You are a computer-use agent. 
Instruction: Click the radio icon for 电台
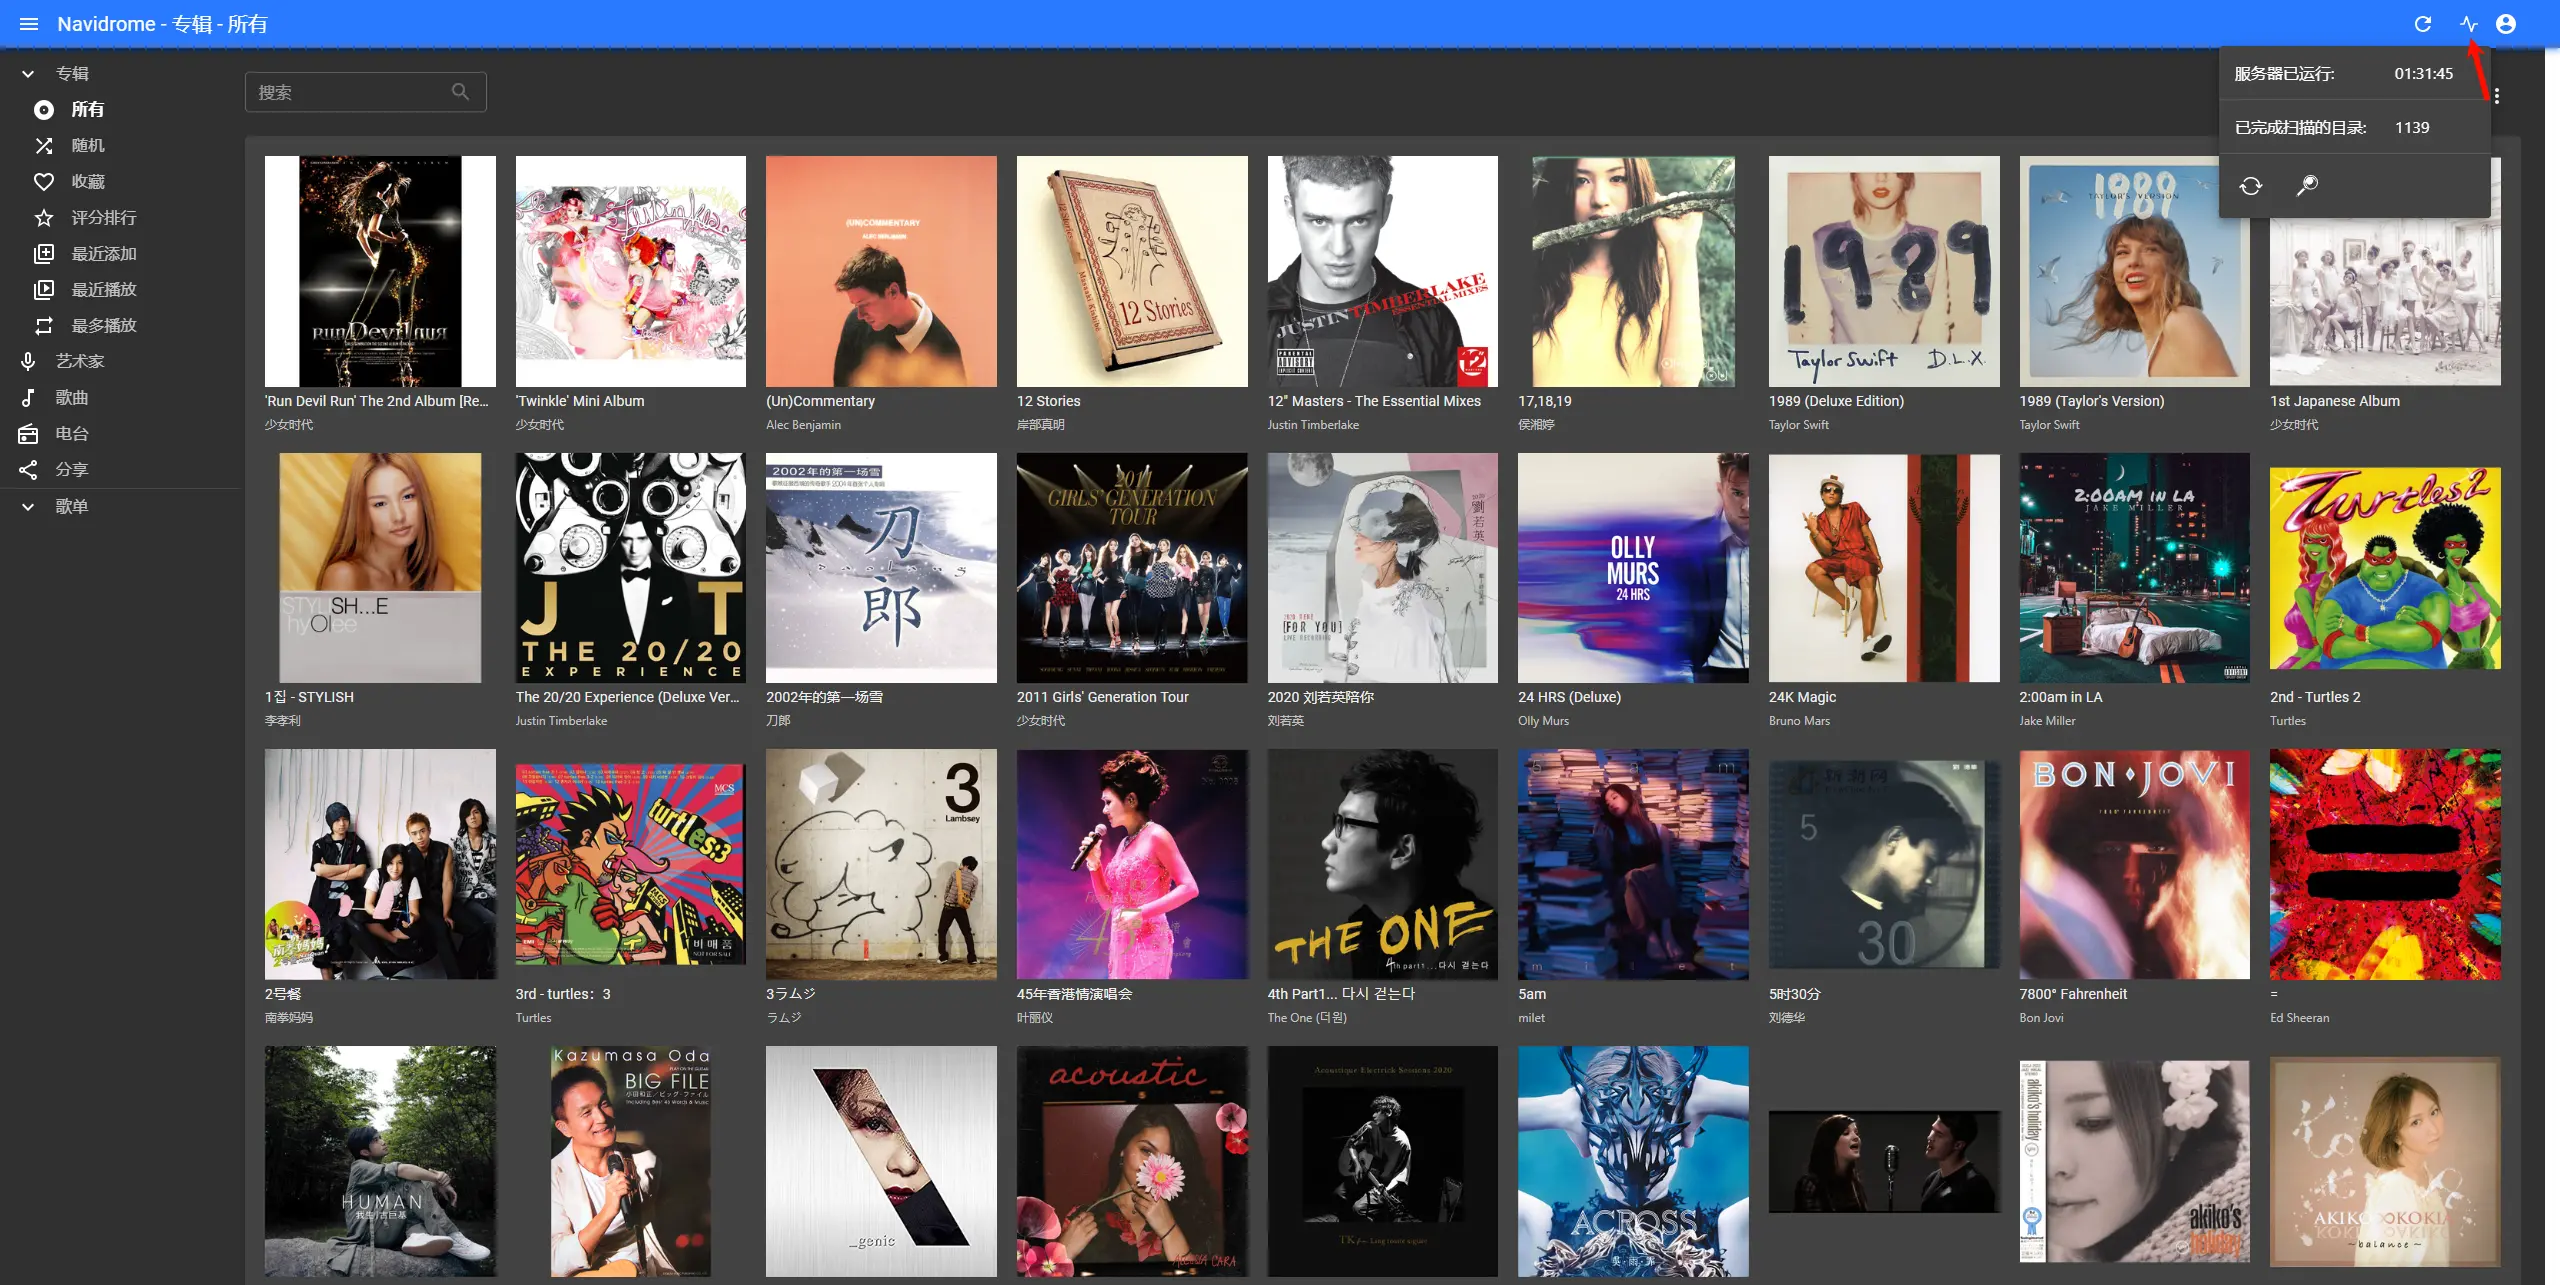(x=28, y=434)
